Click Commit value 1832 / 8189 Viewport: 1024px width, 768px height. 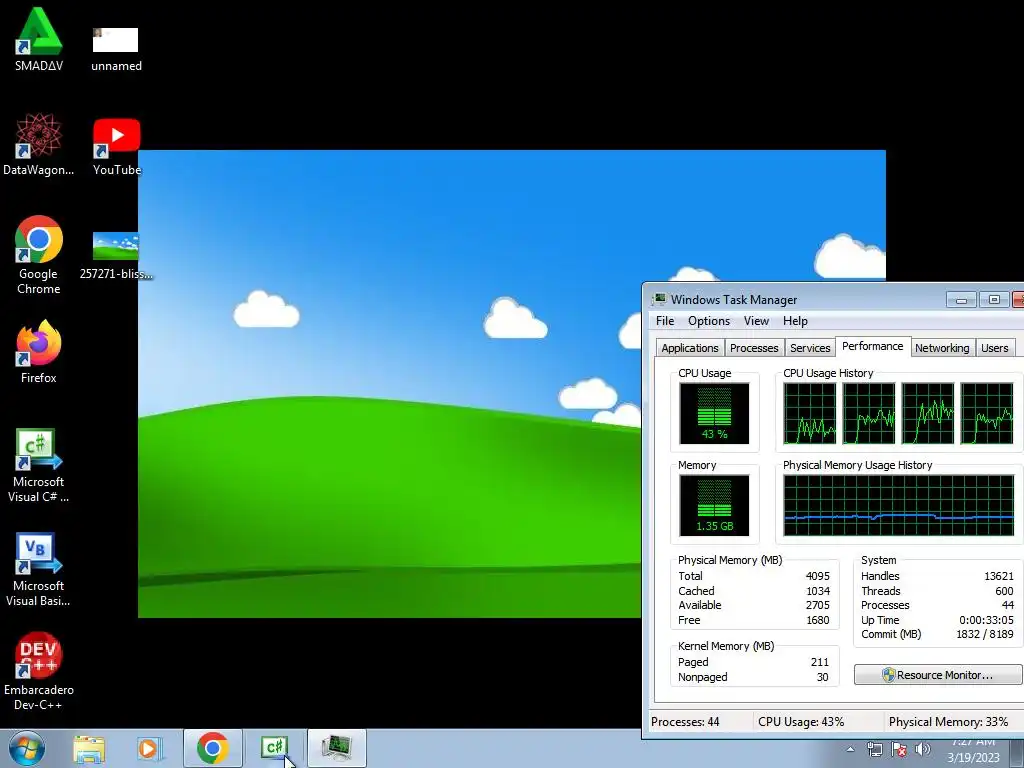click(x=984, y=634)
